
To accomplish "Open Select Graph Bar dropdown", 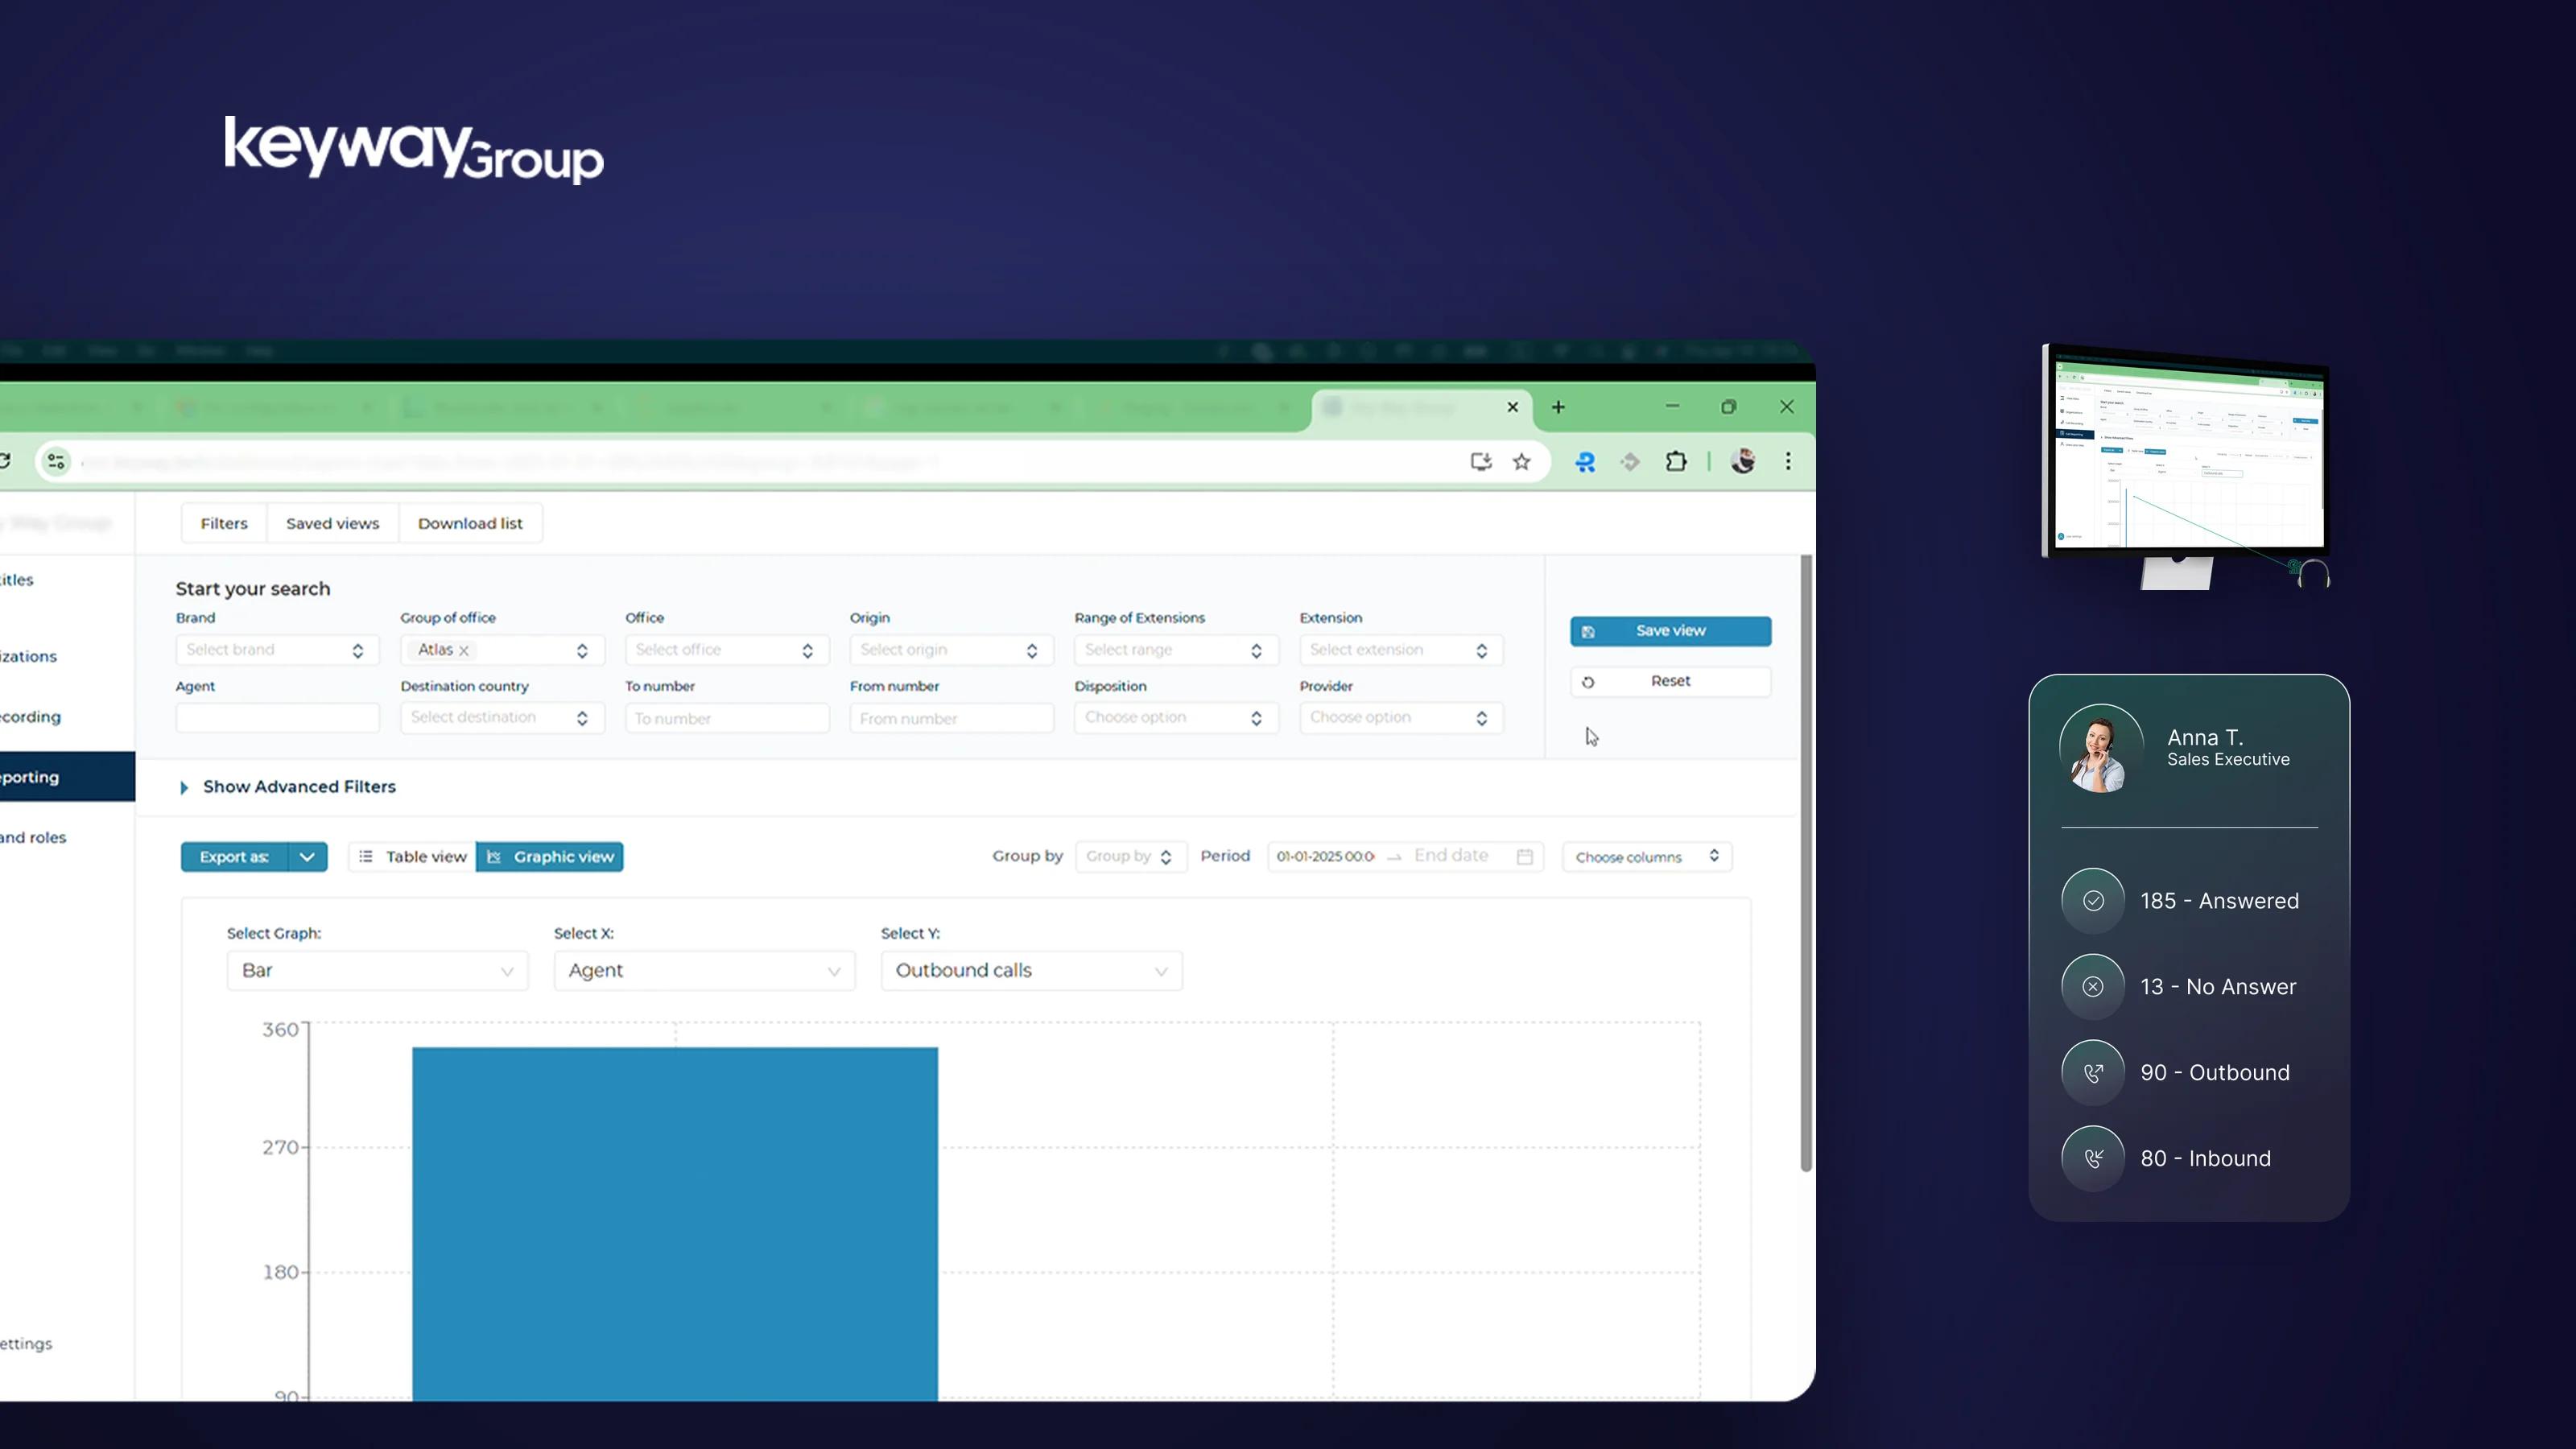I will click(377, 971).
